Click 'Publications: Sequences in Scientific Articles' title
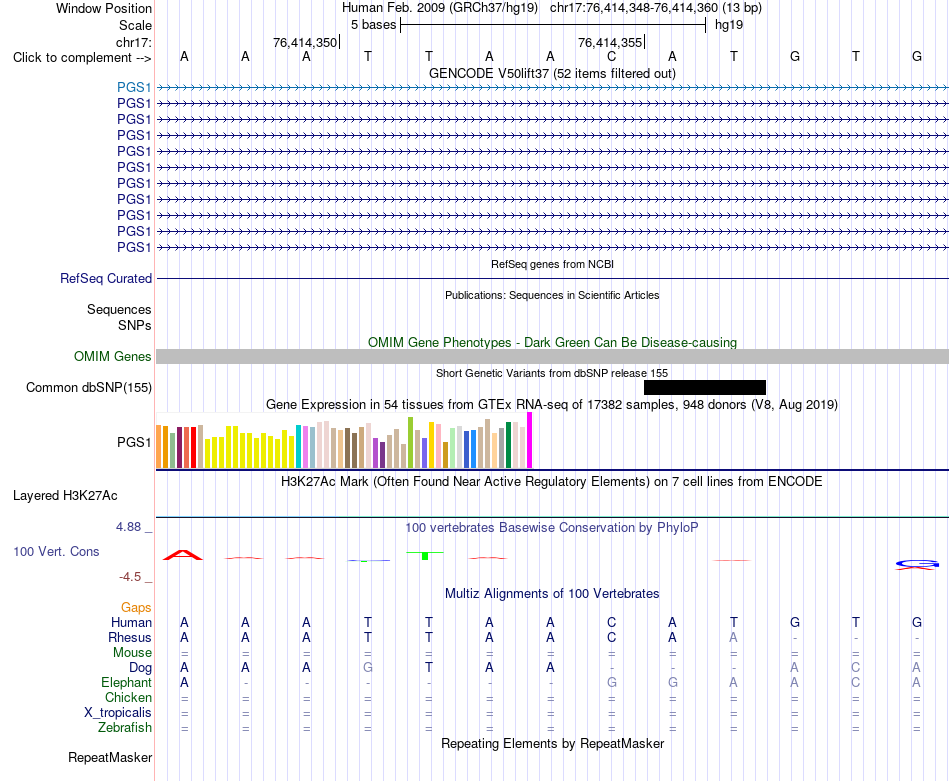This screenshot has width=950, height=781. click(x=552, y=295)
